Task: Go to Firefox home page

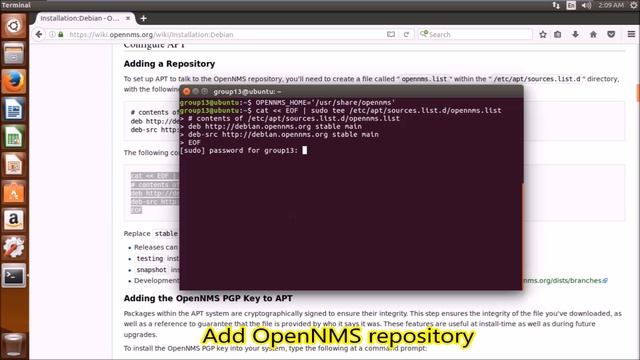Action: coord(593,35)
